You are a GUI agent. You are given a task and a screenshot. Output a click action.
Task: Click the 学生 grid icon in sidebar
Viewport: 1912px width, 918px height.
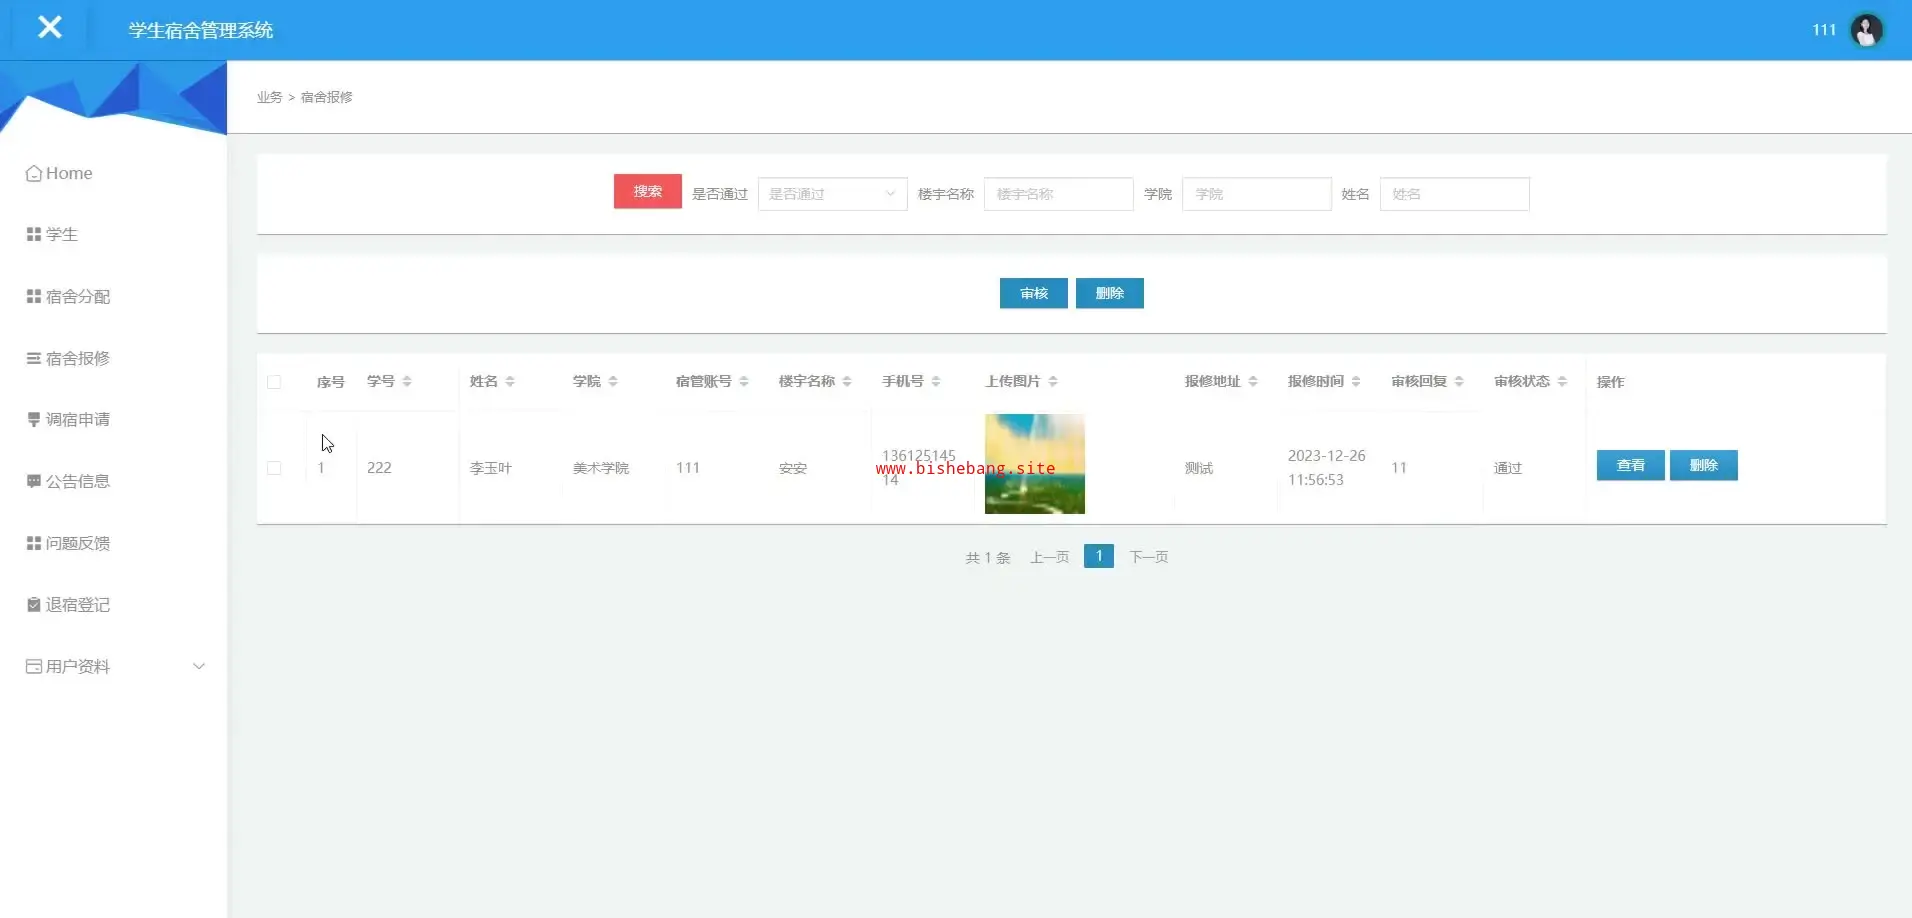[x=34, y=235]
